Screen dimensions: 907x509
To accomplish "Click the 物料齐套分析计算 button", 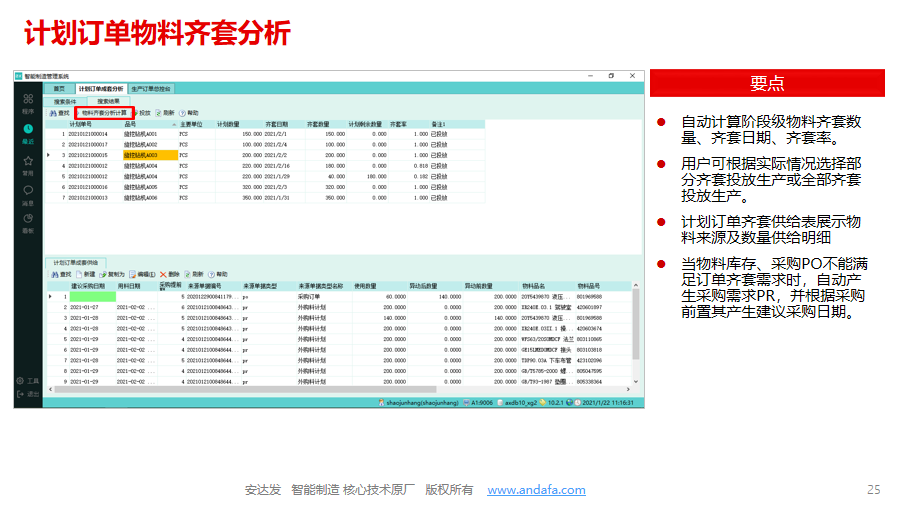I will pos(104,113).
